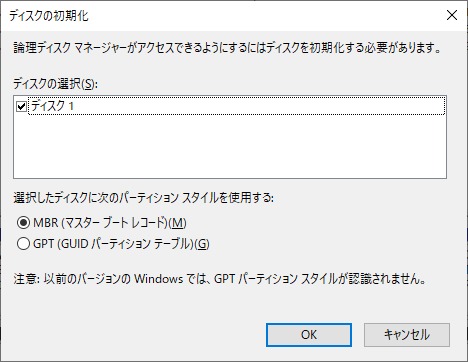
Task: Dismiss the dialog with キャンセル button
Action: (407, 335)
